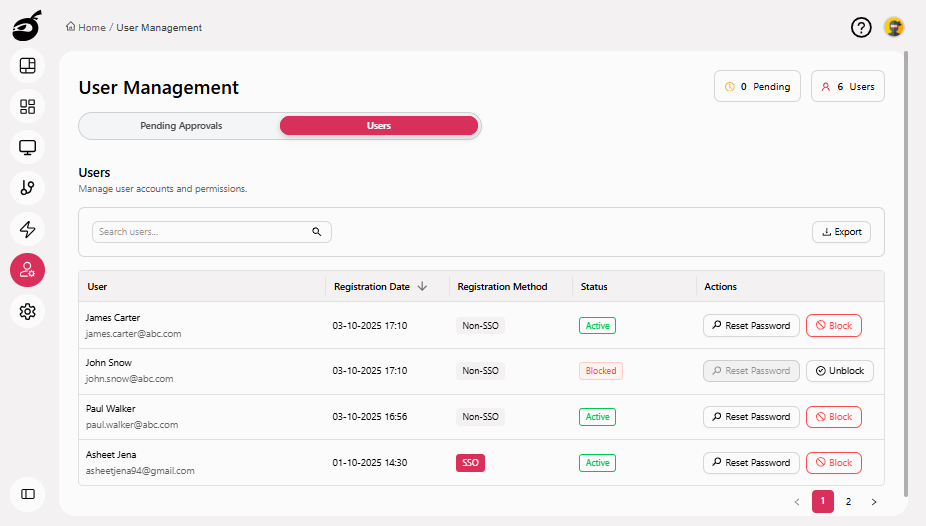Click the home icon in breadcrumb
The height and width of the screenshot is (526, 926).
70,27
